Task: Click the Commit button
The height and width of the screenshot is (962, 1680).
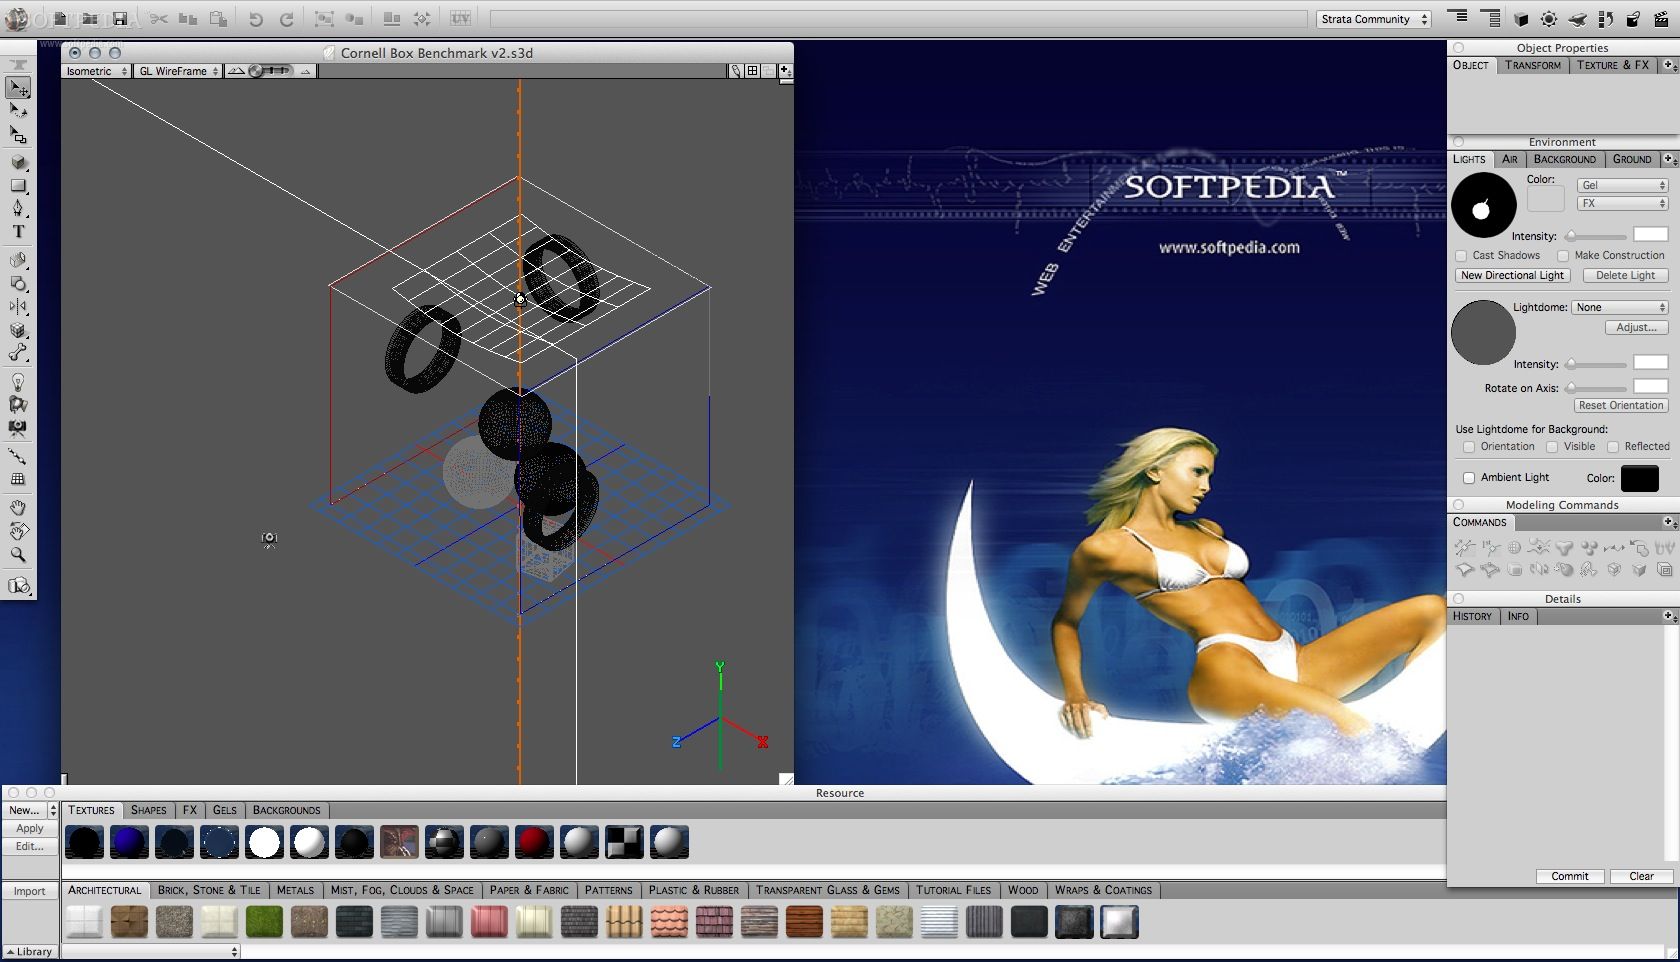Action: point(1569,876)
